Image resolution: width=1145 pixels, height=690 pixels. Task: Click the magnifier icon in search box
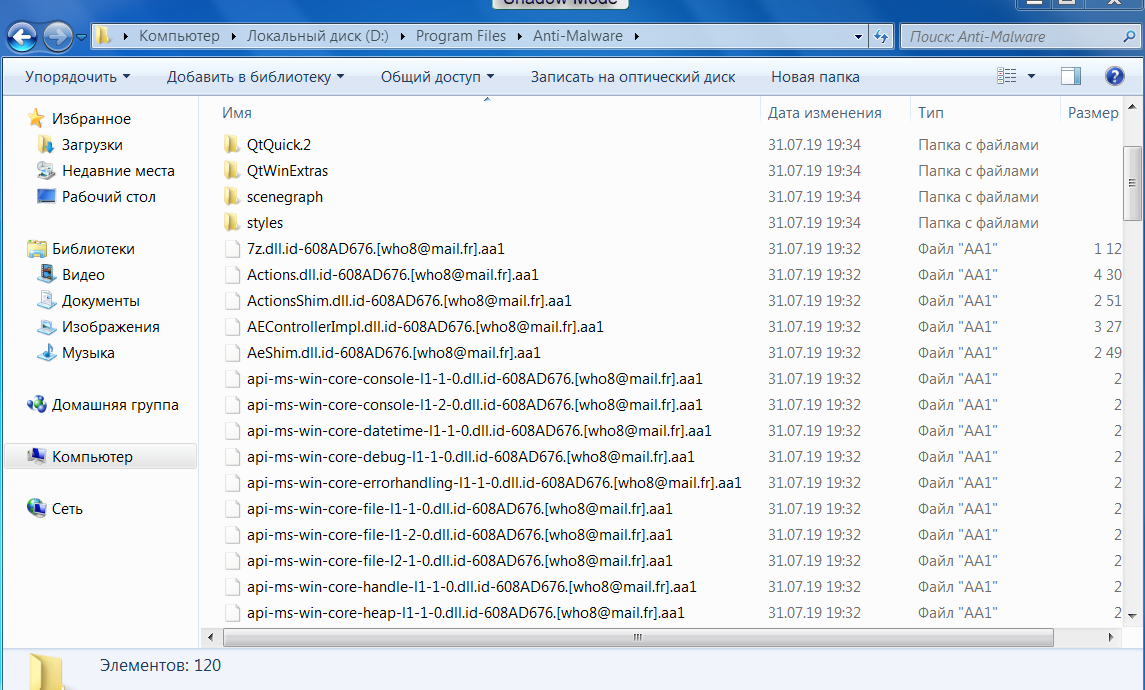point(1130,36)
